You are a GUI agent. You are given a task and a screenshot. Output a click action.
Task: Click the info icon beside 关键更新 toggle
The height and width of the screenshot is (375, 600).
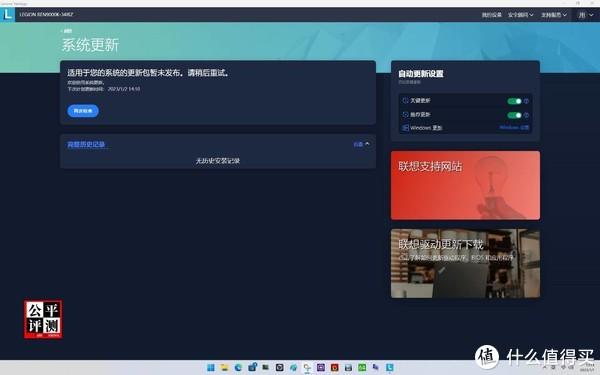tap(526, 101)
